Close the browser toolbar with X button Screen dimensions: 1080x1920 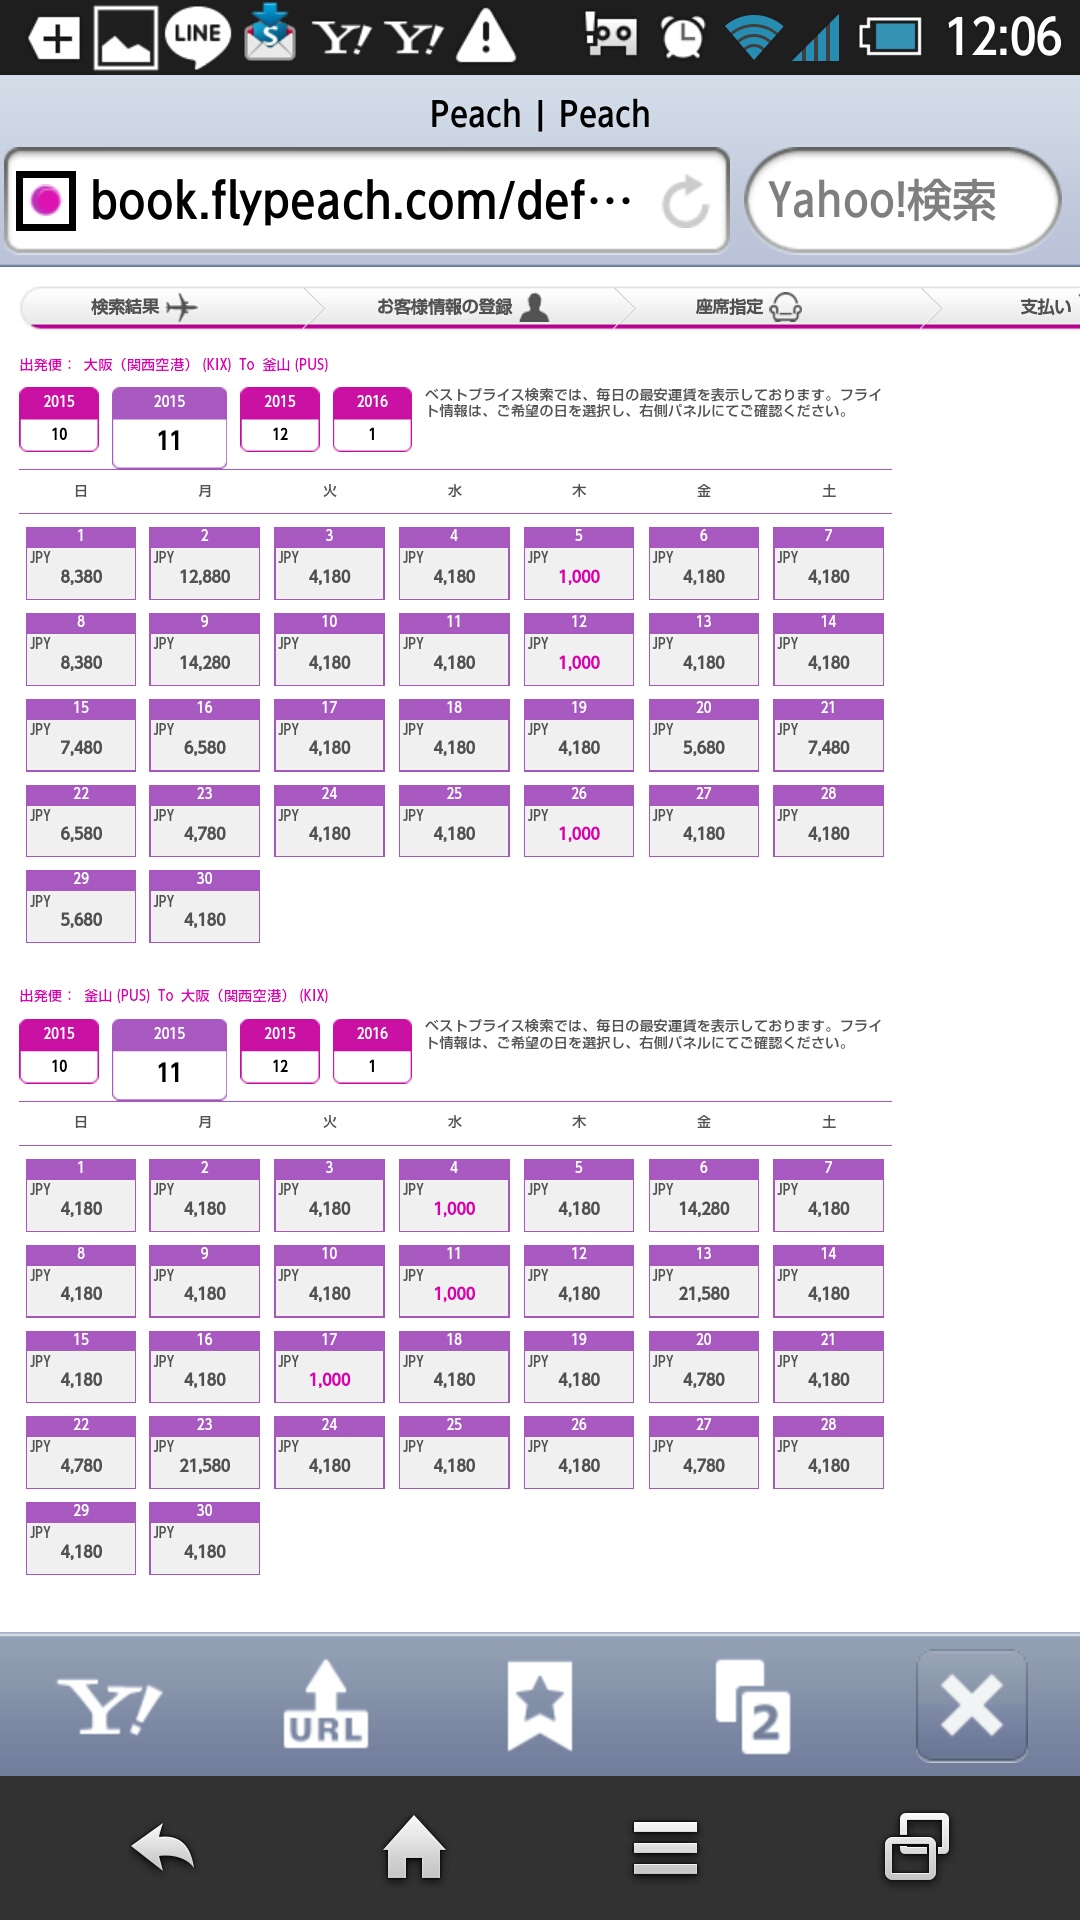(971, 1706)
